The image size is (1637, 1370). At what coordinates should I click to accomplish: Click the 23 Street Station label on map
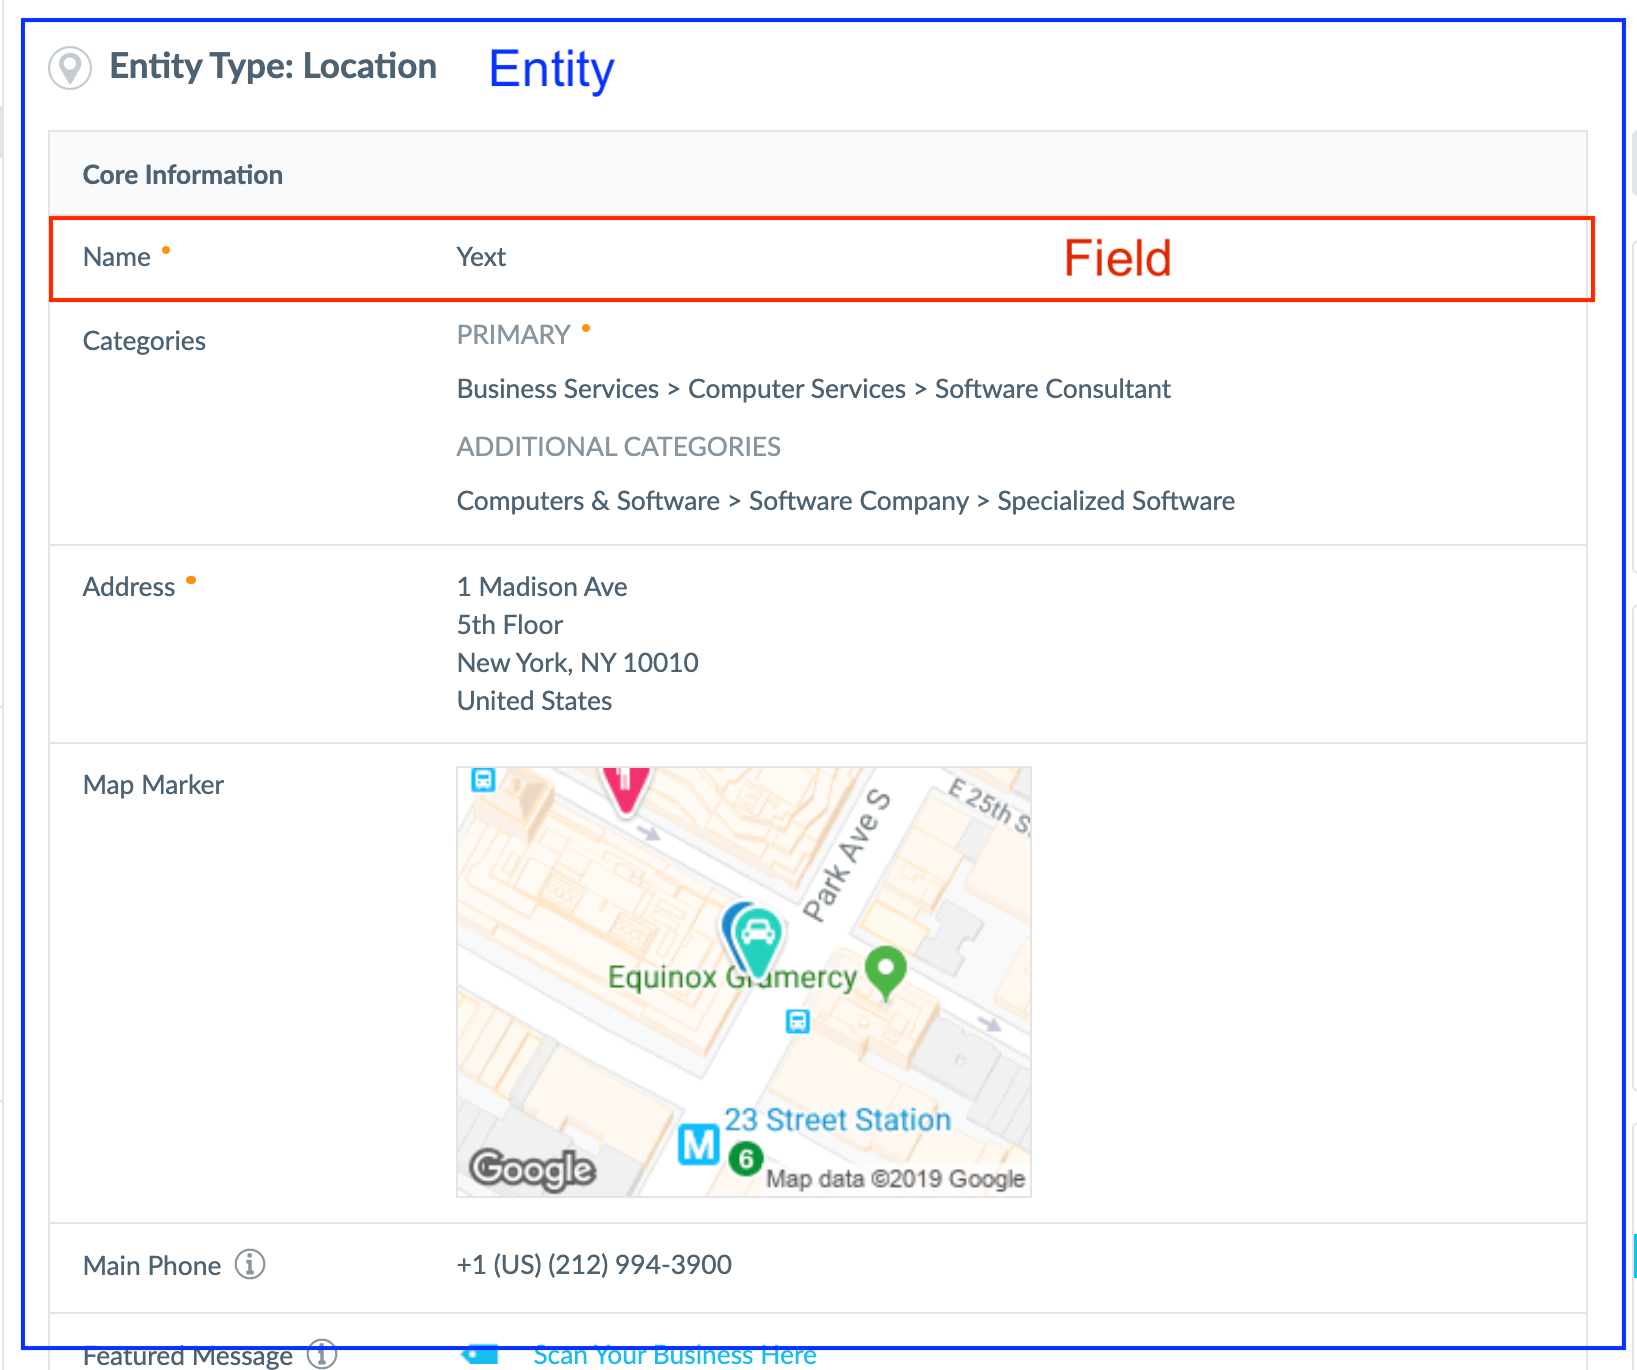click(x=837, y=1120)
